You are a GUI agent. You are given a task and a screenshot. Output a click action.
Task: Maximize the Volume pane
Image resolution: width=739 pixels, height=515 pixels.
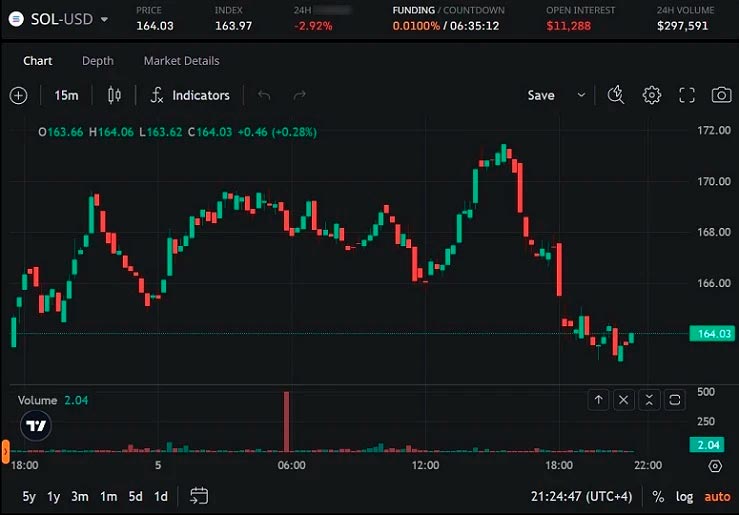pyautogui.click(x=674, y=400)
